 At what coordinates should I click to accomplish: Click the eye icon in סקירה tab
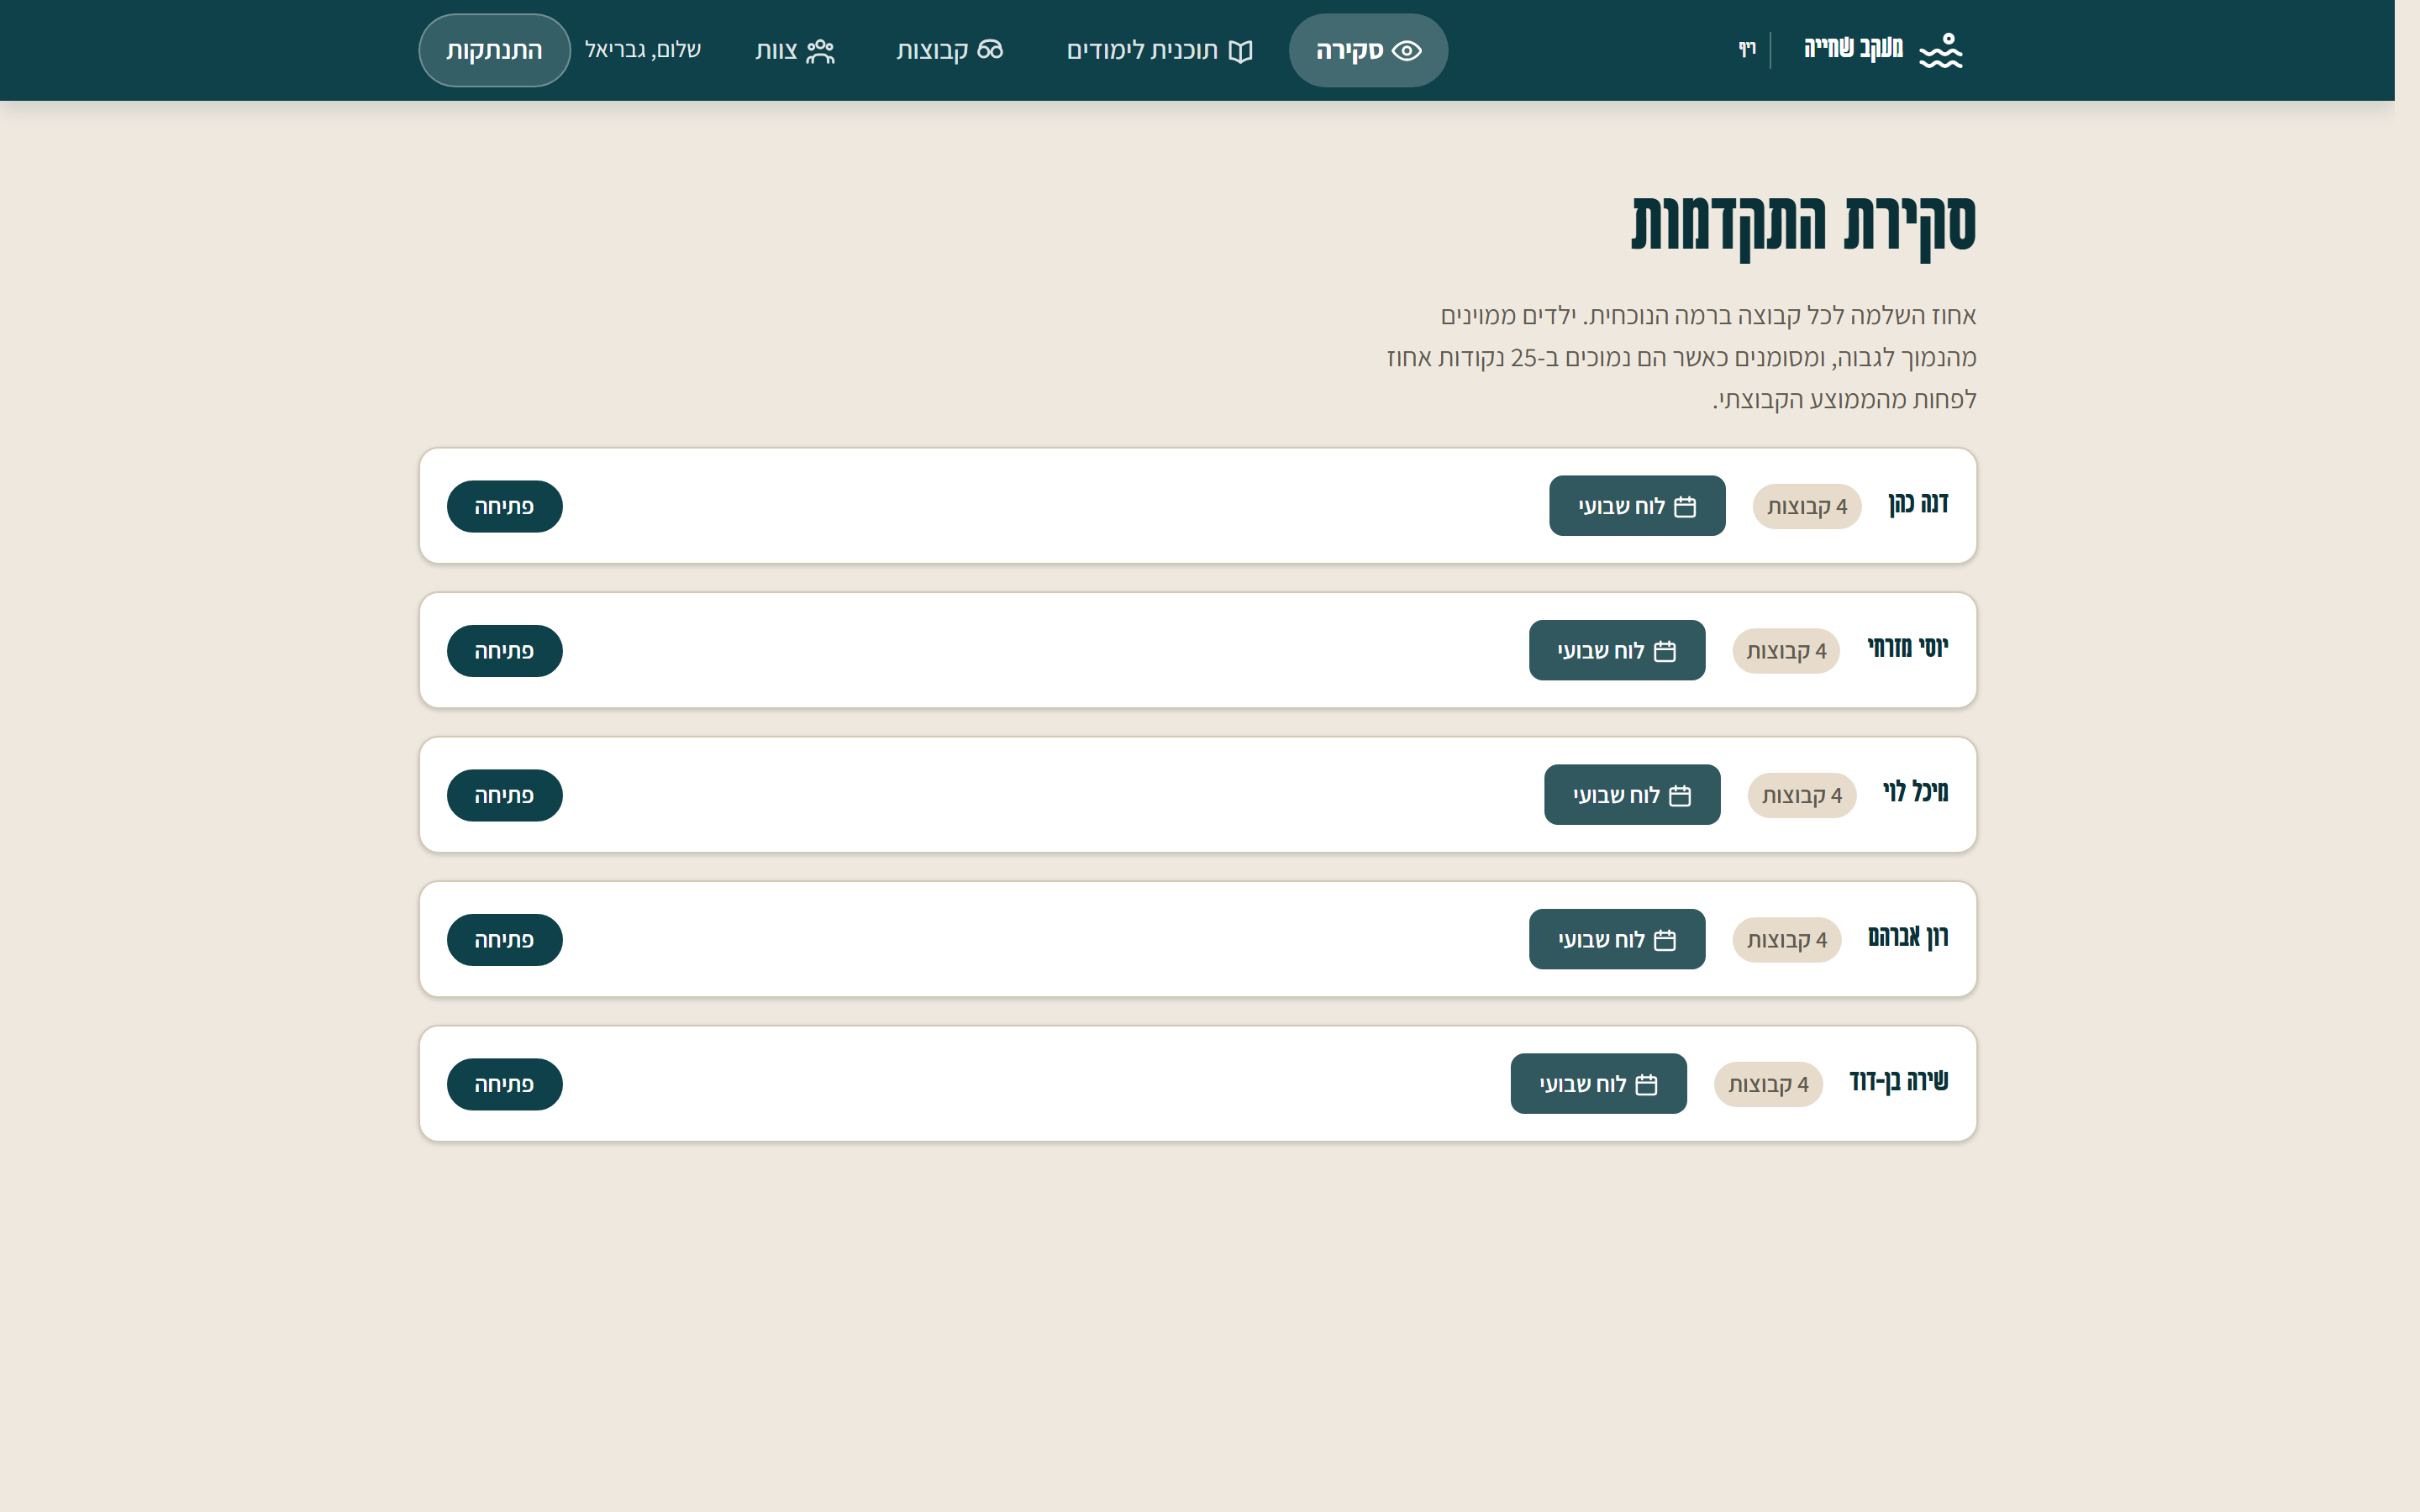pyautogui.click(x=1407, y=51)
